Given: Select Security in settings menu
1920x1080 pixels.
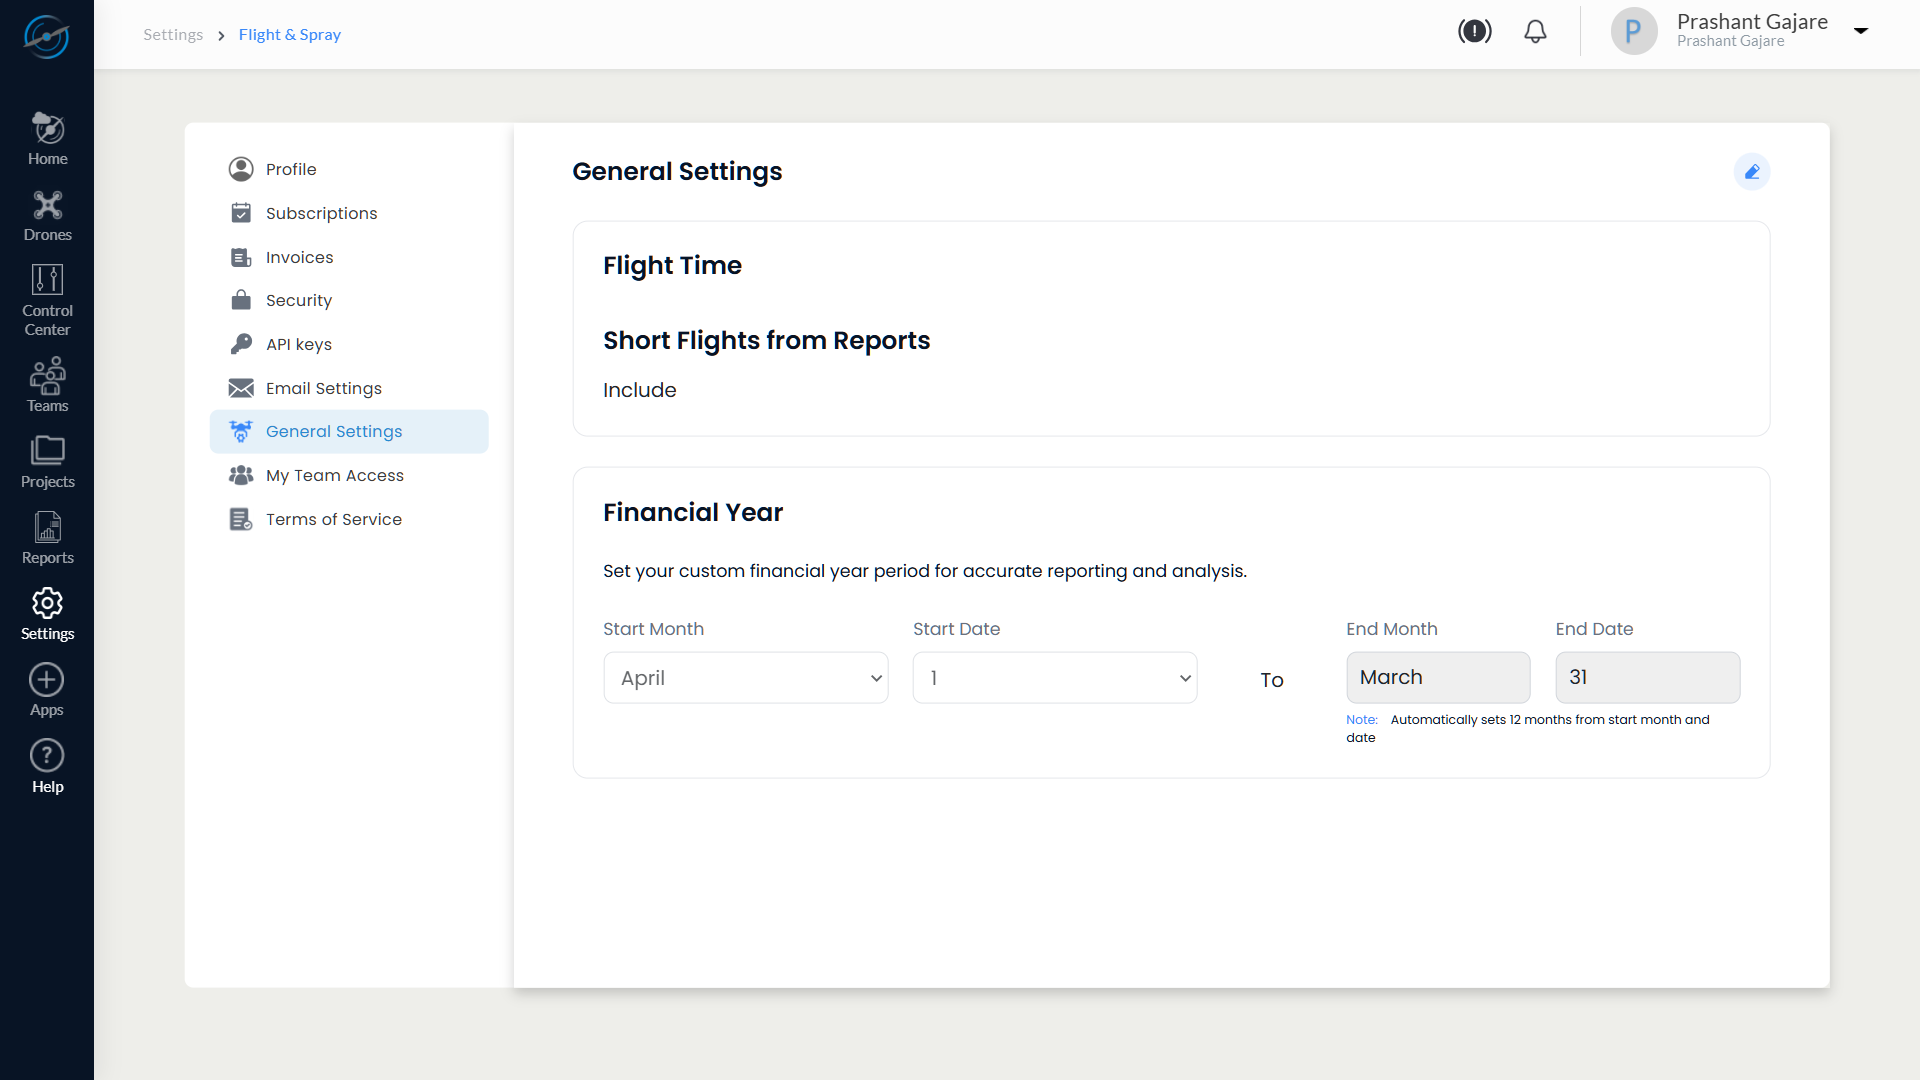Looking at the screenshot, I should (x=298, y=300).
